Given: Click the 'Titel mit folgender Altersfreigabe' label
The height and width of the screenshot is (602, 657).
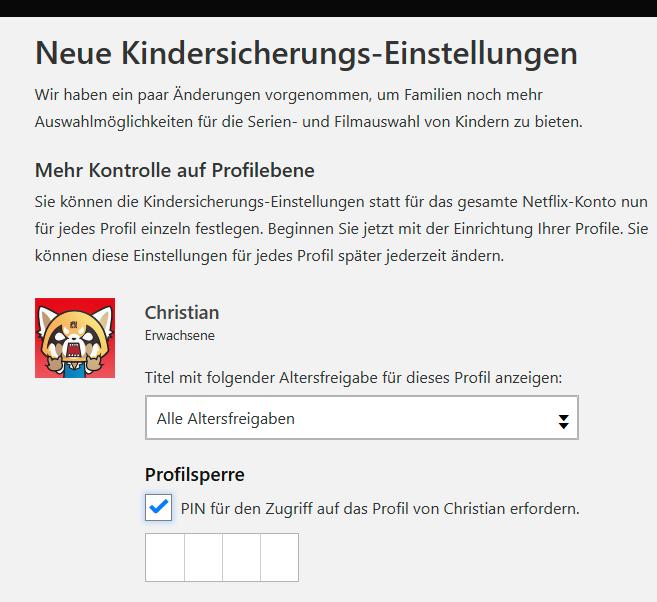Looking at the screenshot, I should [x=354, y=379].
